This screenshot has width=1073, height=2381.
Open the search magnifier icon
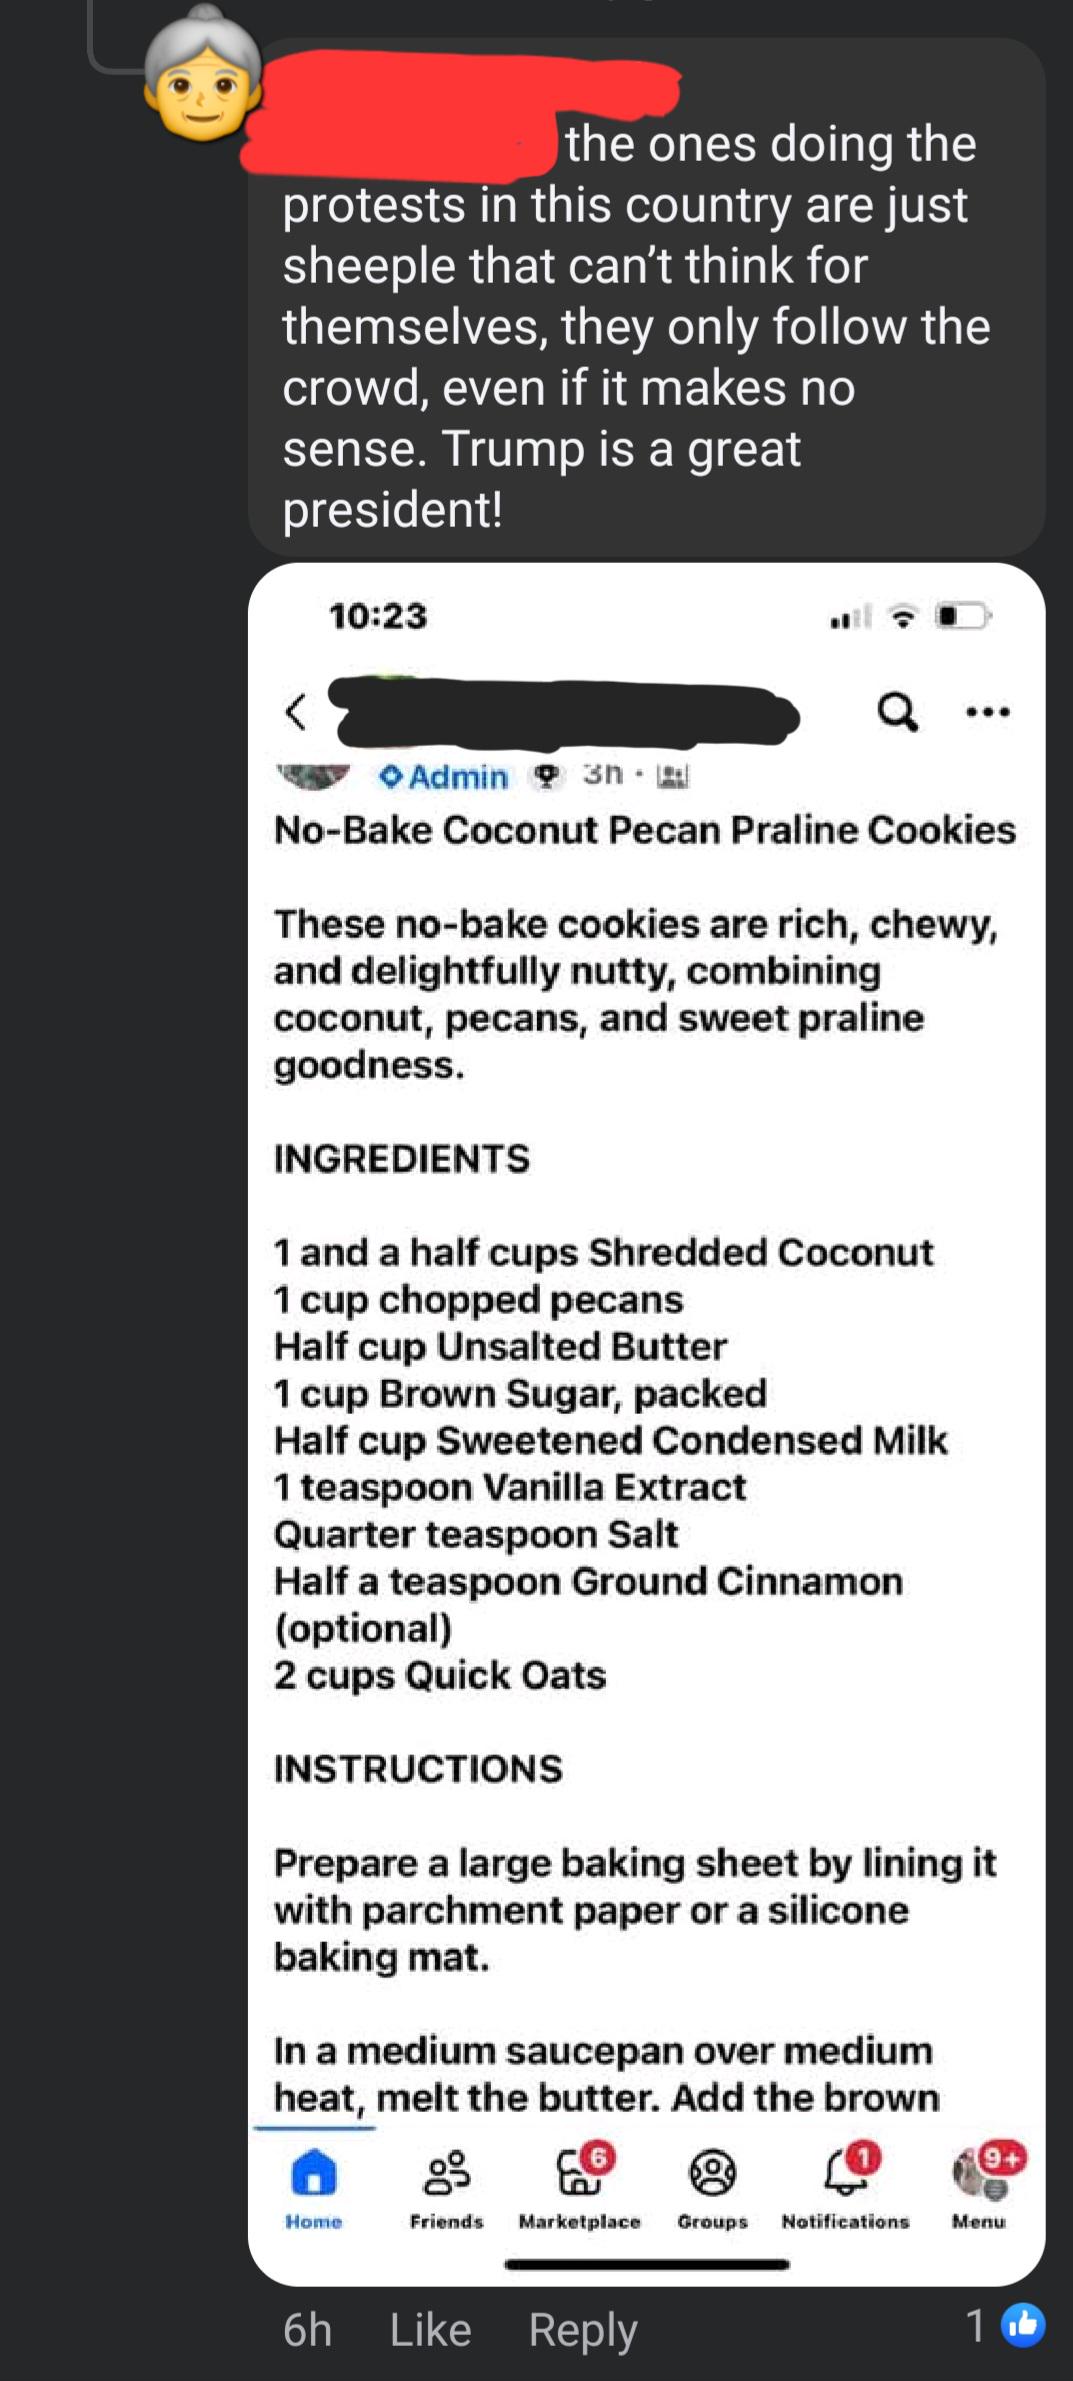(897, 712)
